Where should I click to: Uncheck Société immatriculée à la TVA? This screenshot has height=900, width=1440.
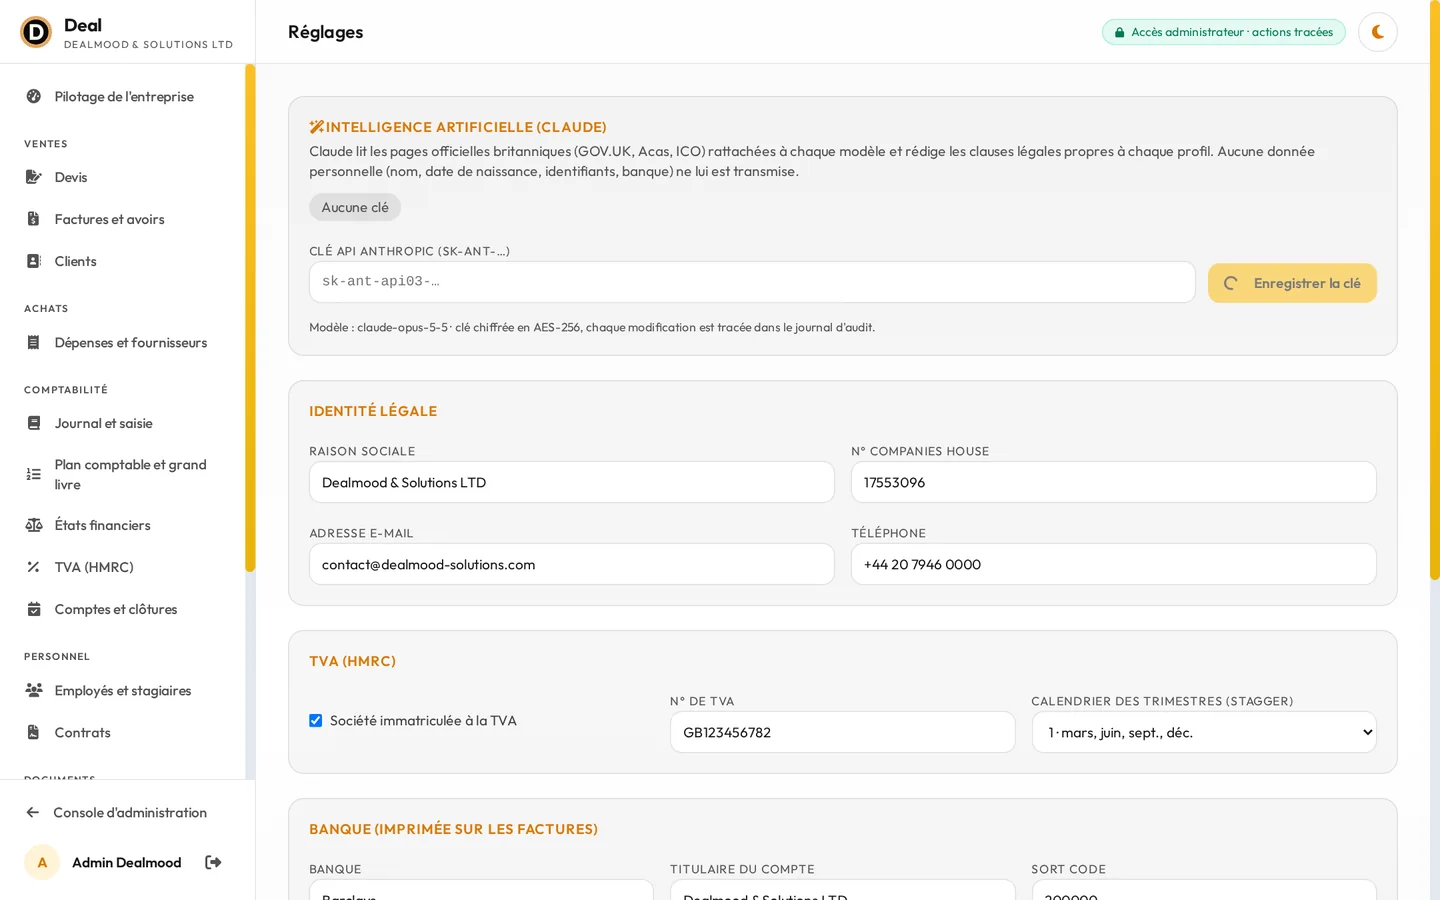(x=316, y=720)
